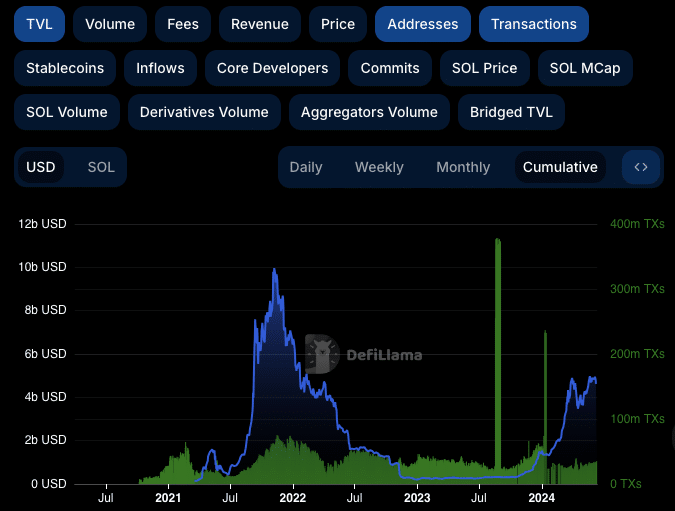Enable SOL Price on chart
The image size is (675, 511).
click(x=484, y=68)
